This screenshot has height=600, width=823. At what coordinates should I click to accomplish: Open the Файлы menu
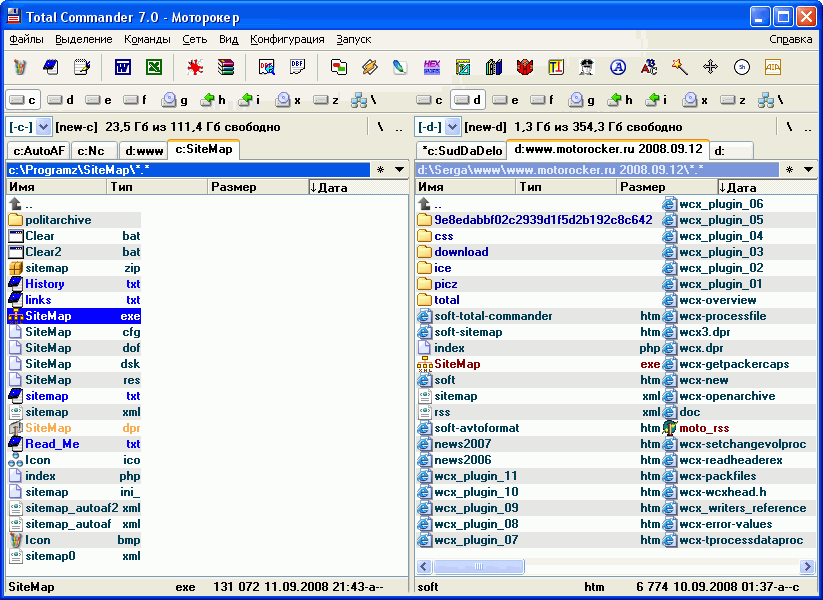tap(26, 39)
